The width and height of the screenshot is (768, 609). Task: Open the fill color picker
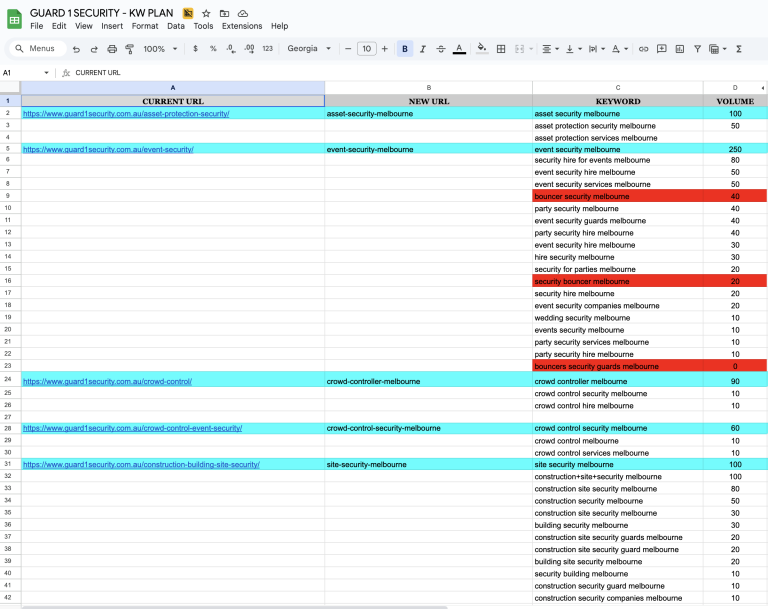click(481, 48)
